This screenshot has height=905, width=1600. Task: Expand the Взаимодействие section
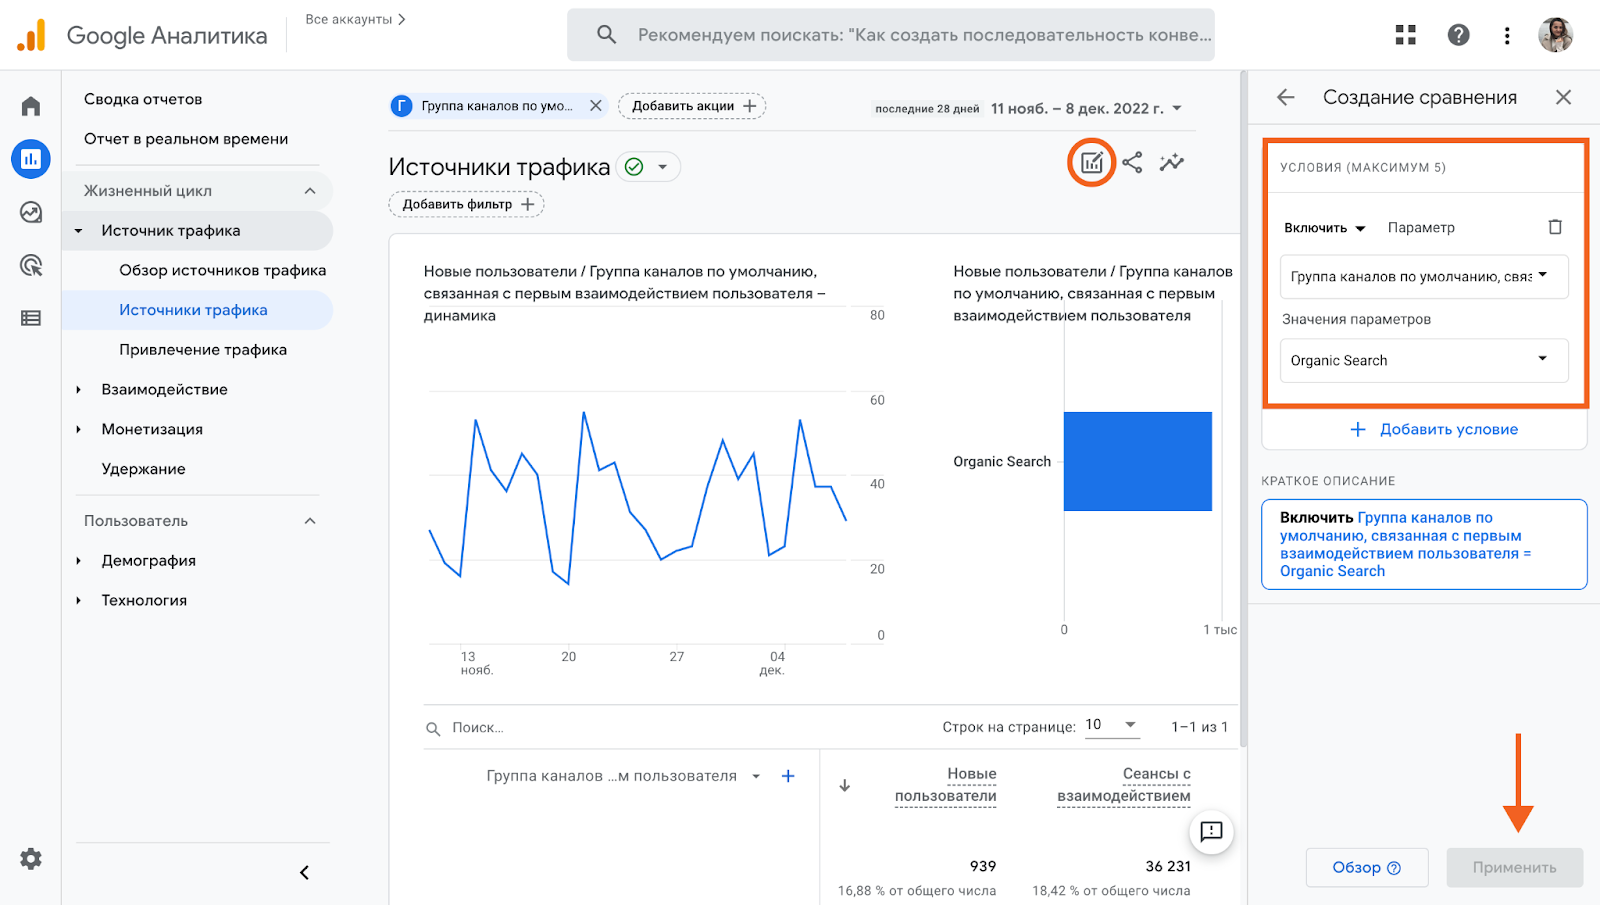tap(166, 389)
